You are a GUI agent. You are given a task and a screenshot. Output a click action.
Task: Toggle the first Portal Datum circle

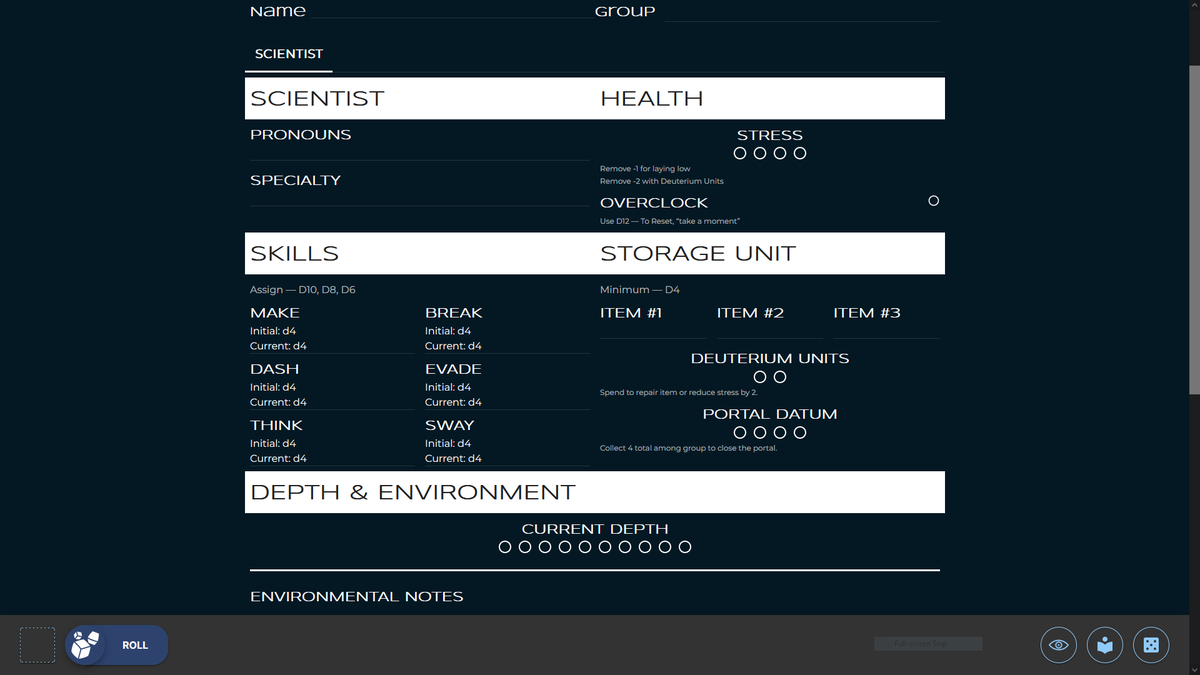pyautogui.click(x=740, y=433)
